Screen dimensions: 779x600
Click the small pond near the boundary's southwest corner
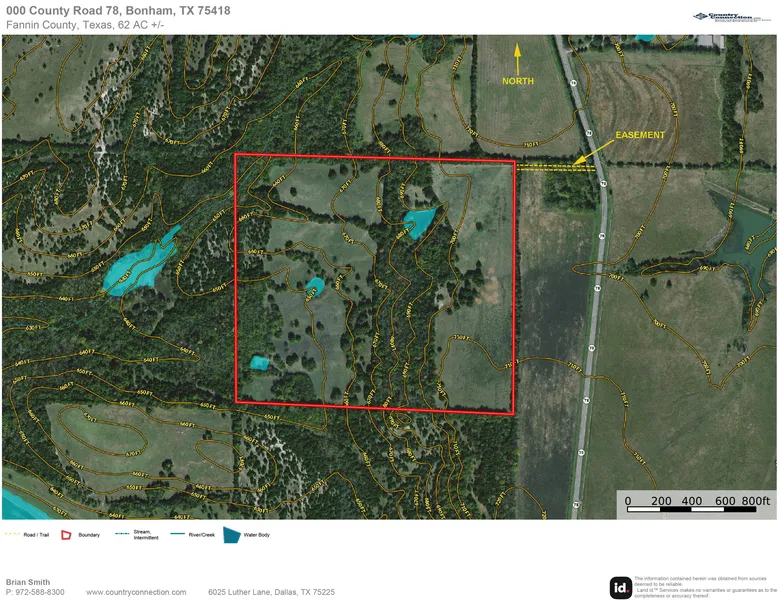tap(260, 362)
